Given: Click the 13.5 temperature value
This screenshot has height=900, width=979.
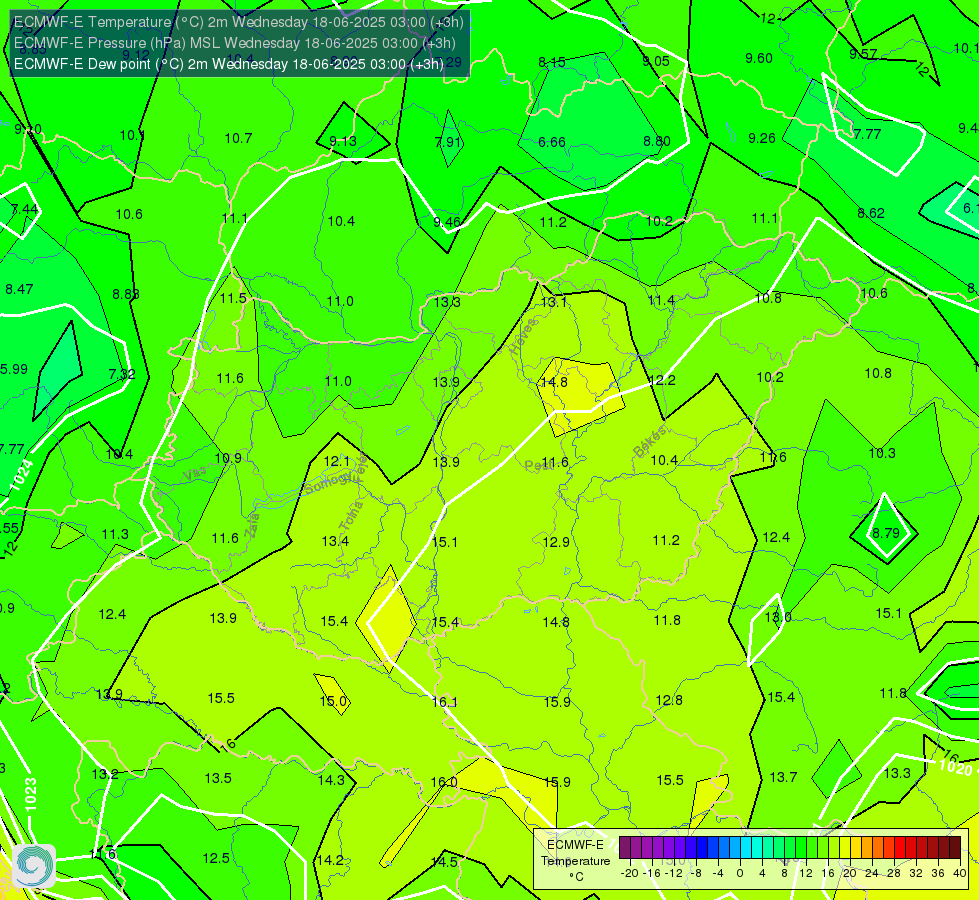Looking at the screenshot, I should [x=218, y=778].
